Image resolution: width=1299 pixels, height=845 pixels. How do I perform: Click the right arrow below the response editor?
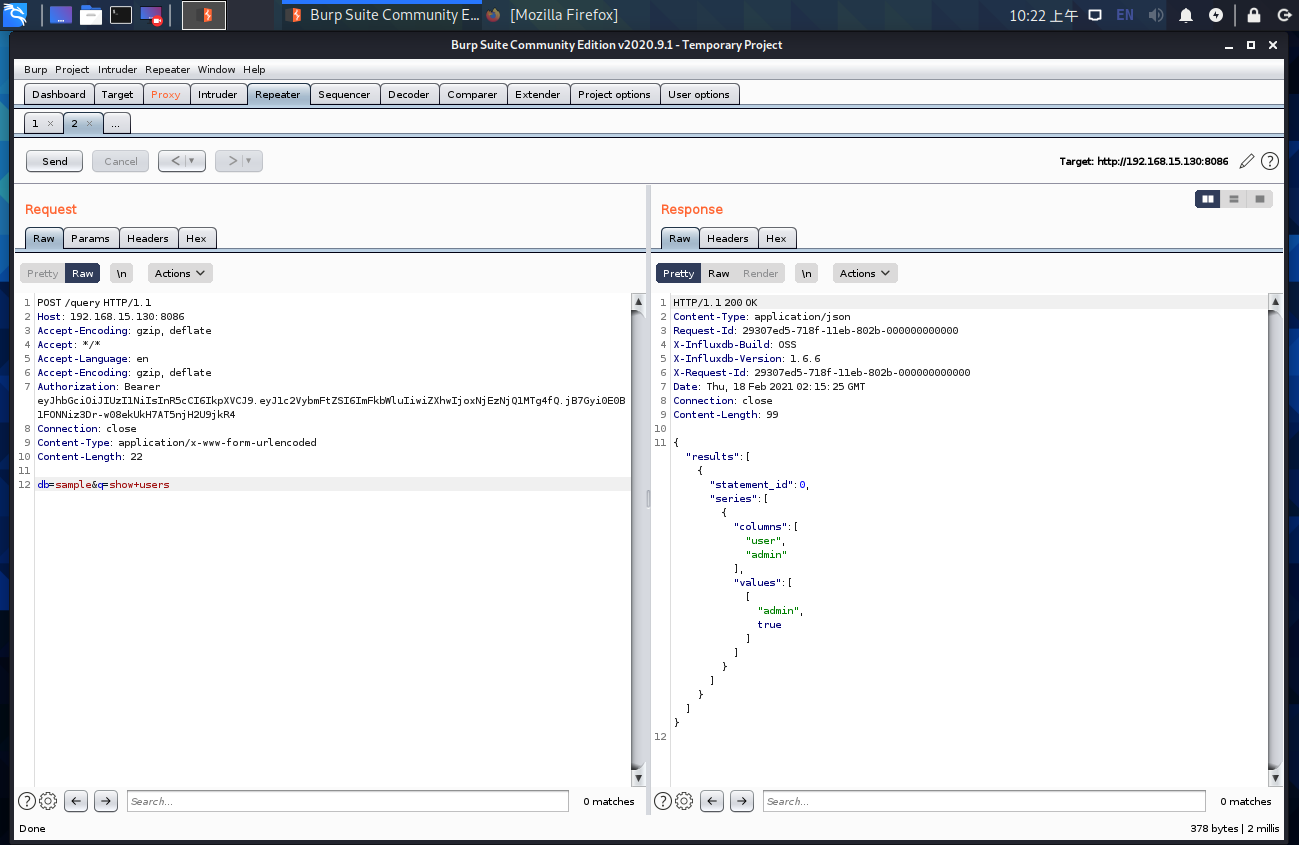coord(740,801)
